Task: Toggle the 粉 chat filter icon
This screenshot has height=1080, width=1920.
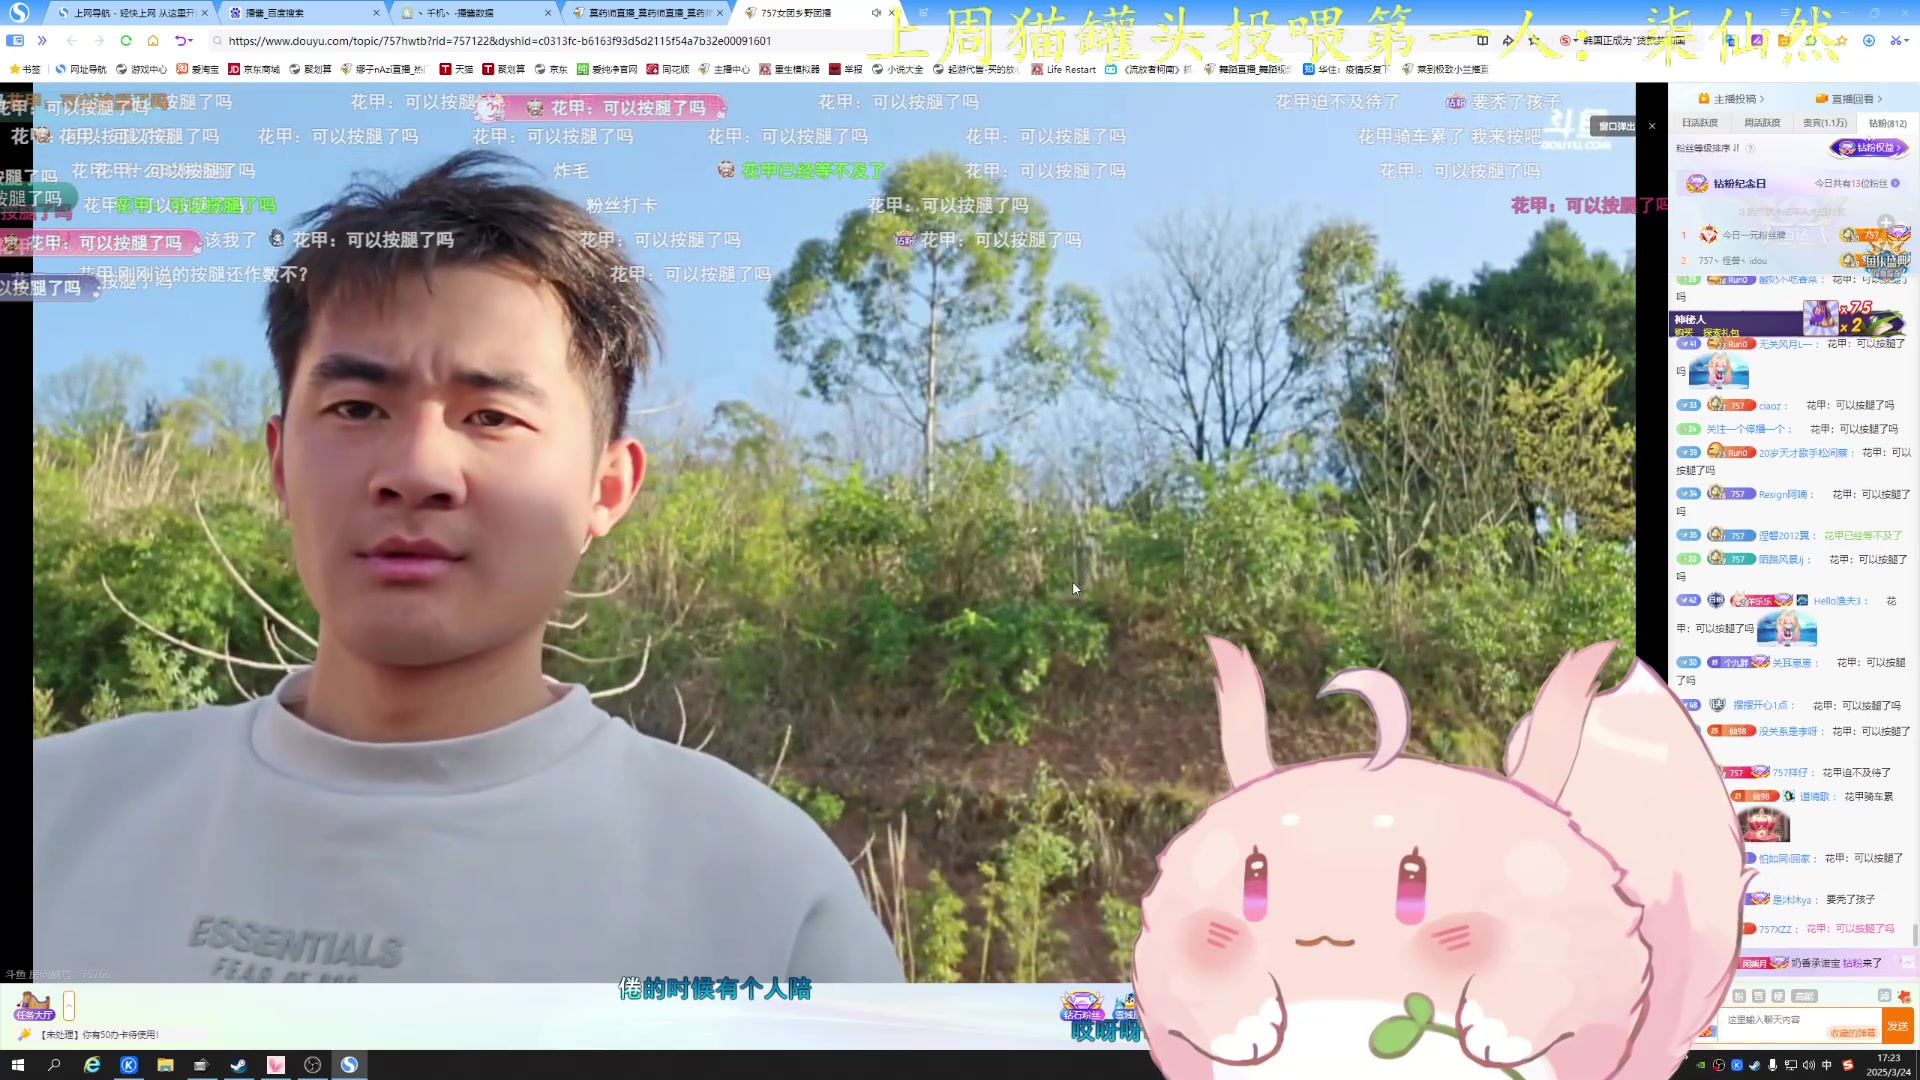Action: (x=1739, y=996)
